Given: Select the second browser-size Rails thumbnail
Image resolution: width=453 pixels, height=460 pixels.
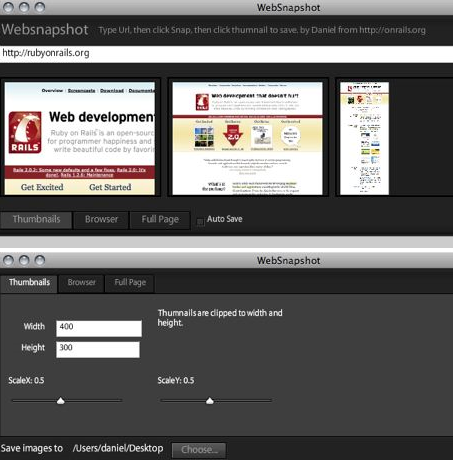Looking at the screenshot, I should pyautogui.click(x=248, y=138).
